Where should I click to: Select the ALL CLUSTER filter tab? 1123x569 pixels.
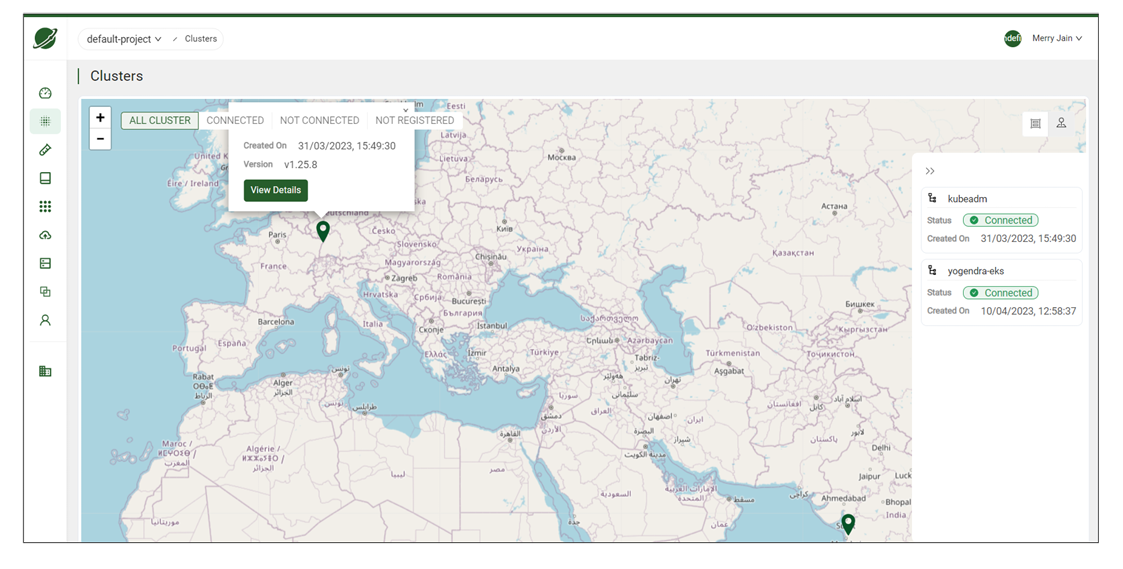click(160, 120)
